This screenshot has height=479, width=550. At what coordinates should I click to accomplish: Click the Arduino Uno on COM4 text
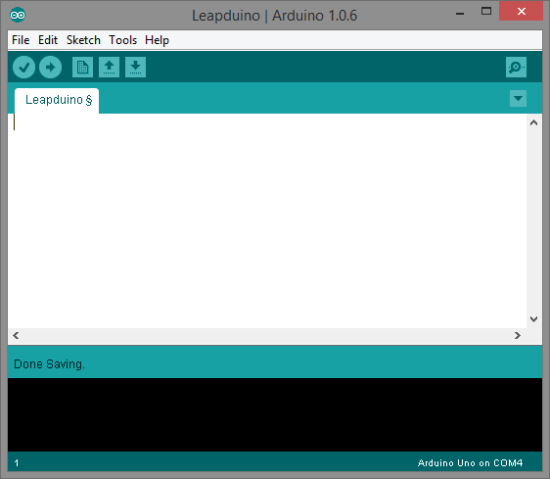coord(470,463)
